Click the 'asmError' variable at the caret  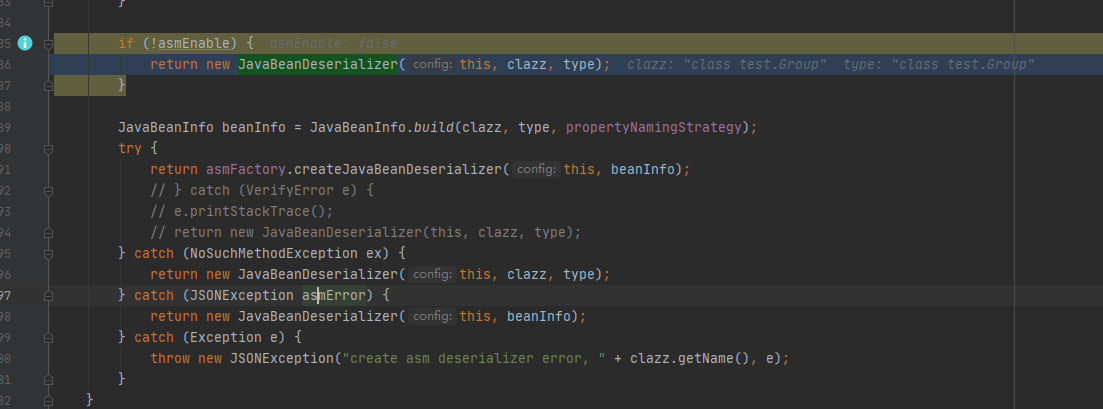tap(334, 296)
